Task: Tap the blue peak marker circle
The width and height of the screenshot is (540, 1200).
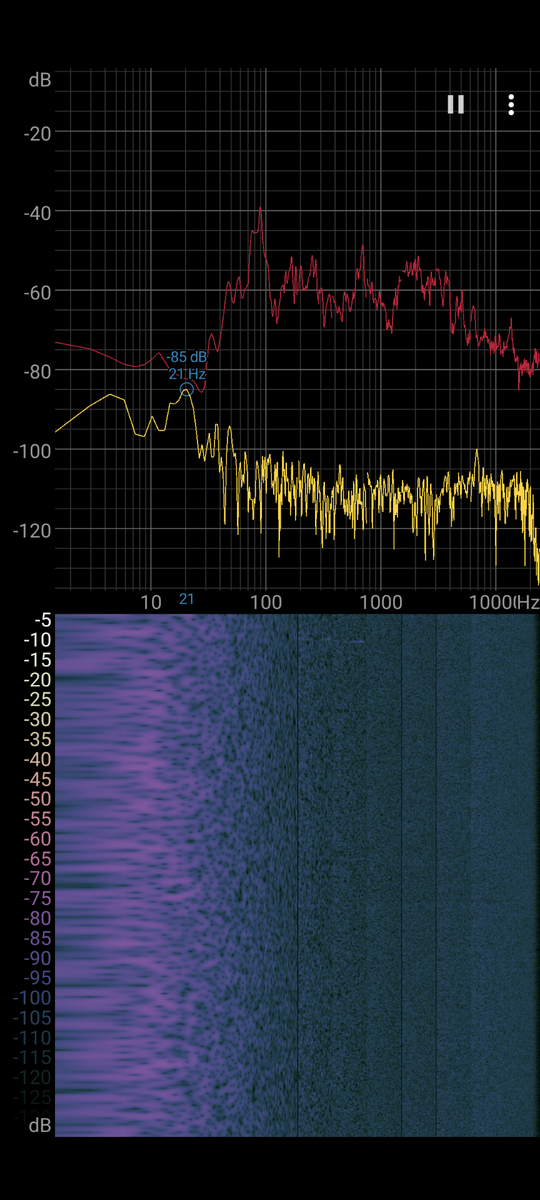Action: pos(186,390)
